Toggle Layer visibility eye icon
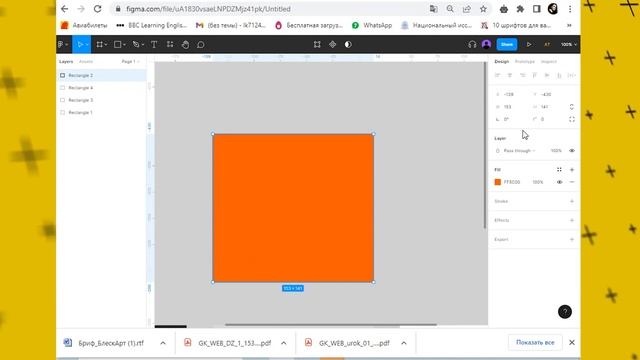Screen dimensions: 640x360 click(572, 151)
